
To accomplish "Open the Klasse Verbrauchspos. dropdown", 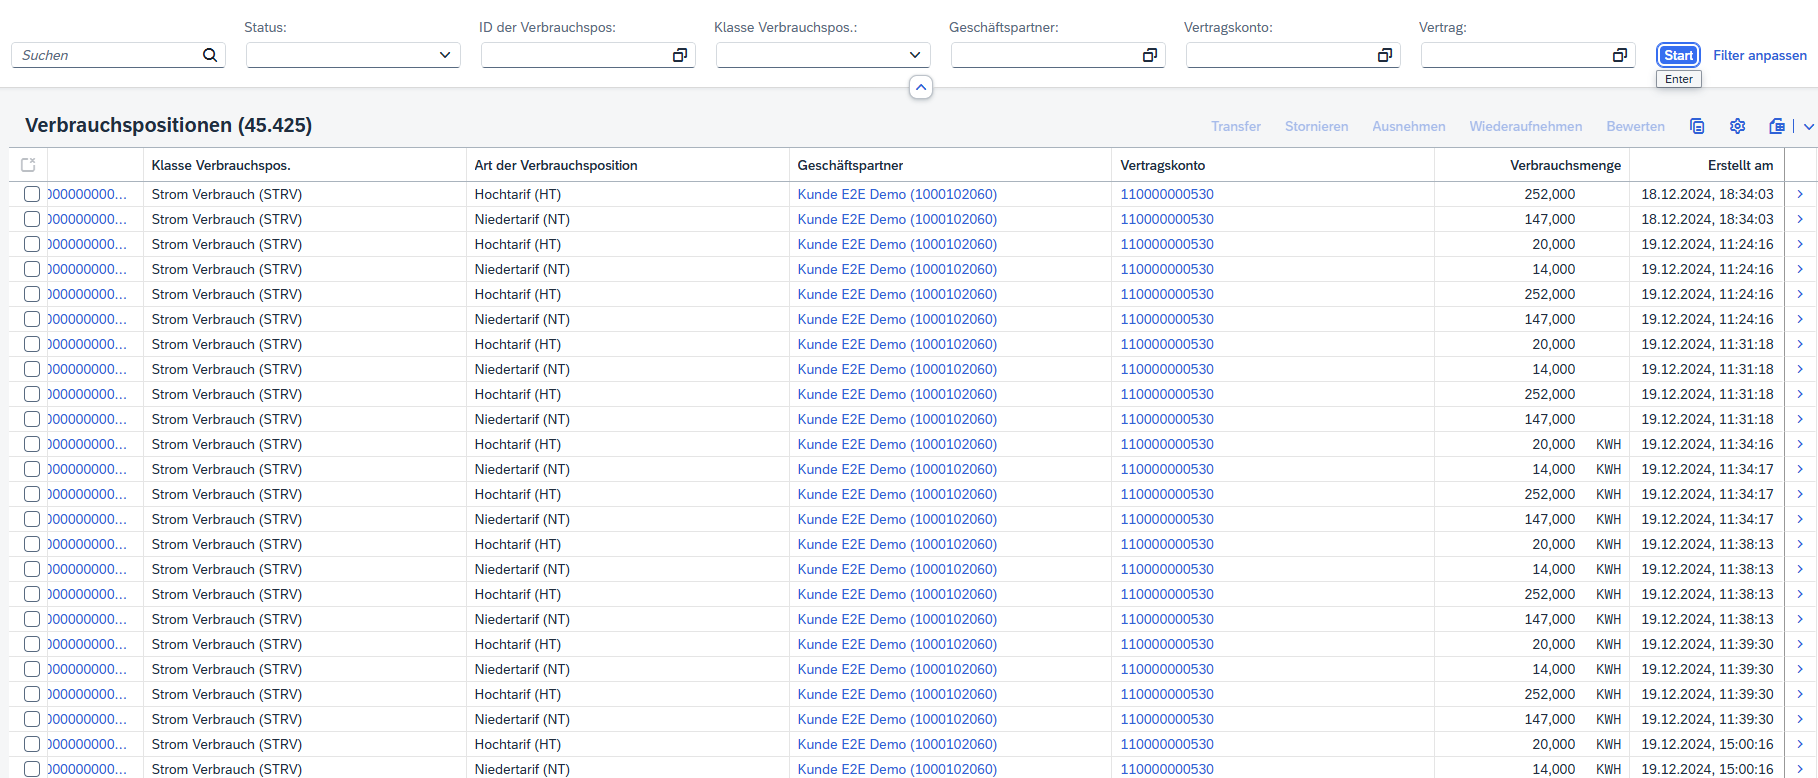I will 915,55.
